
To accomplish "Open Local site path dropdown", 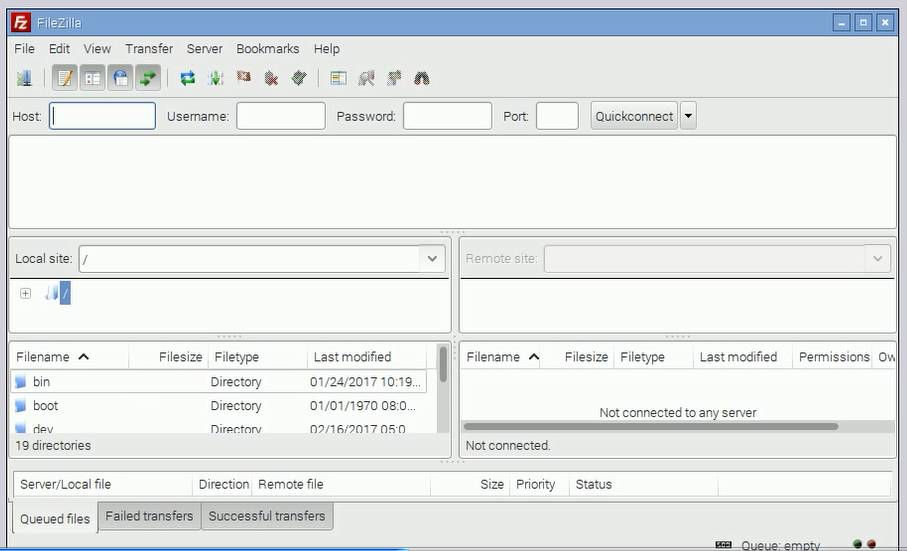I will coord(432,258).
